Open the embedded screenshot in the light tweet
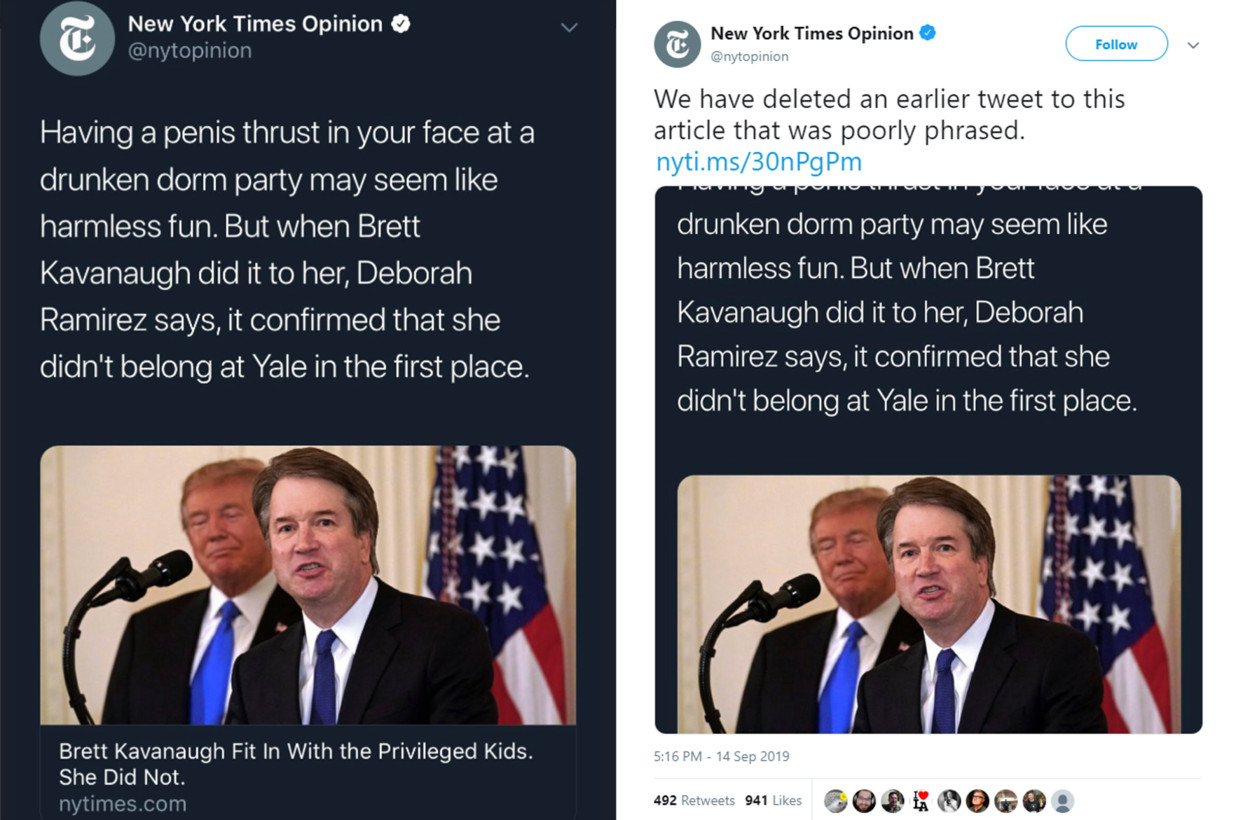This screenshot has height=820, width=1236. [928, 460]
